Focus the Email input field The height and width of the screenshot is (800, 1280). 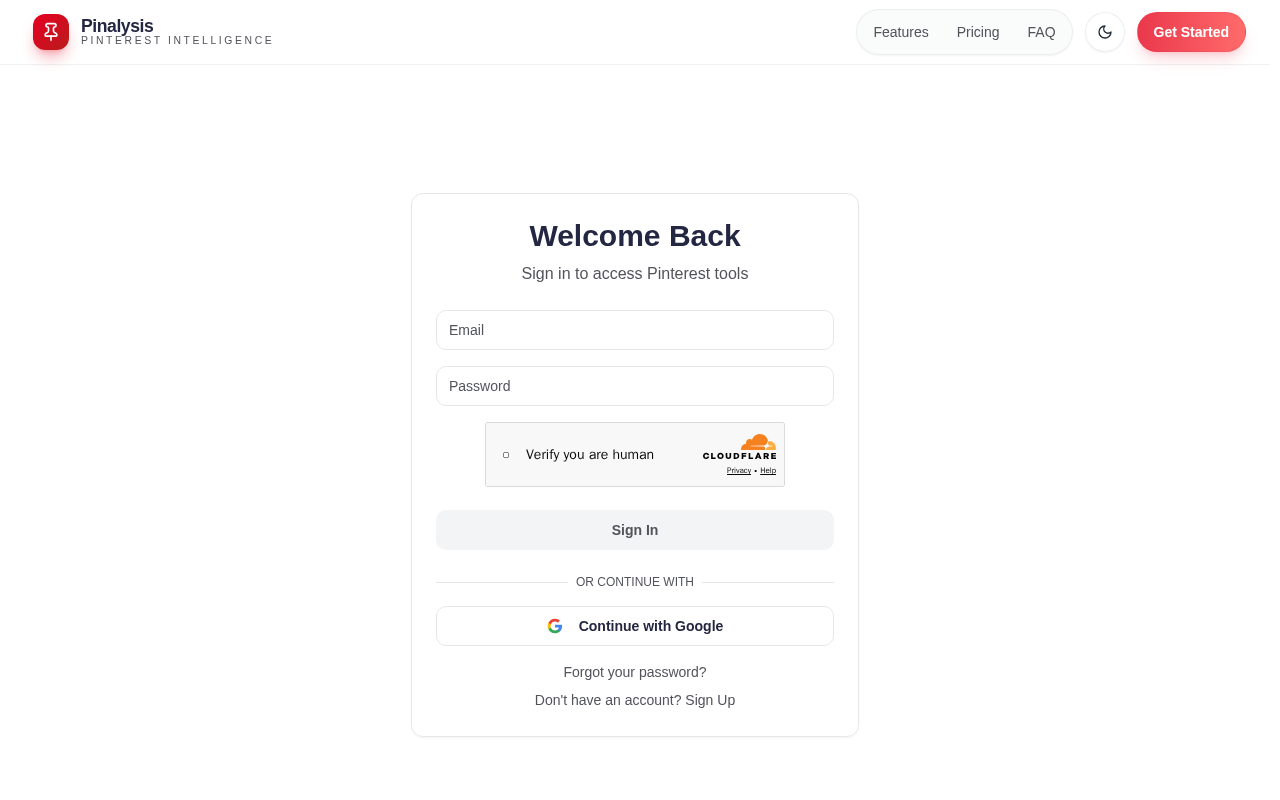point(635,330)
